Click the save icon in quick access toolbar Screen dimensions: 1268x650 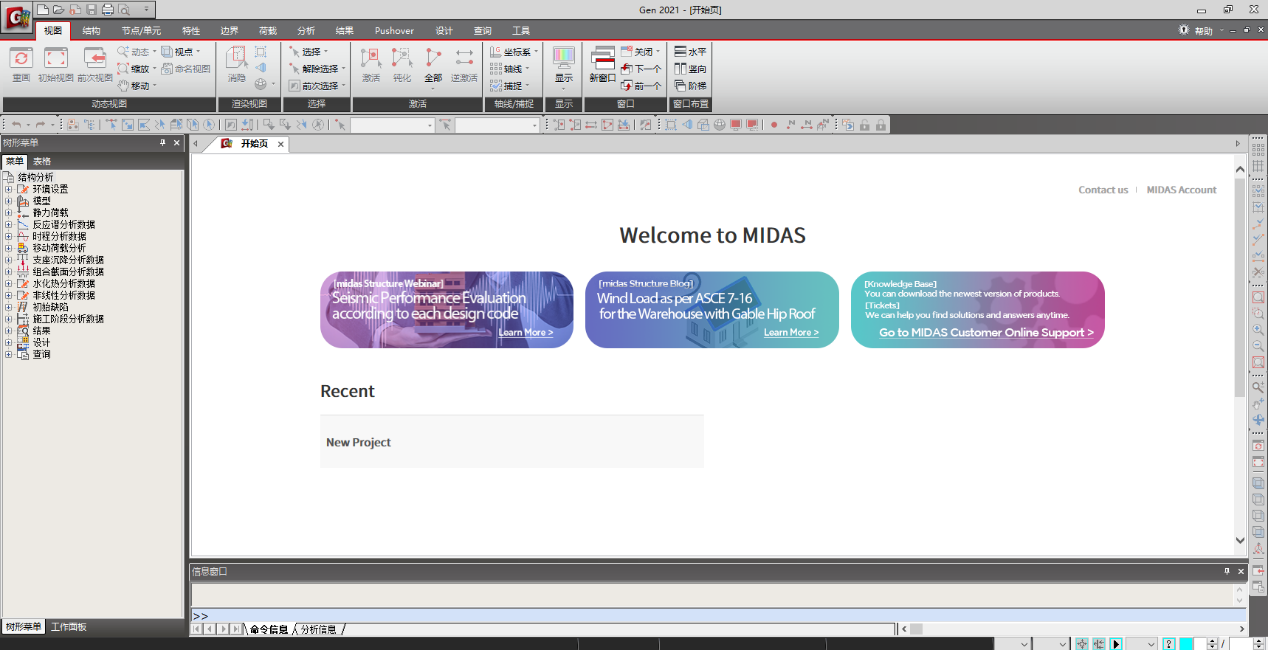pyautogui.click(x=91, y=9)
